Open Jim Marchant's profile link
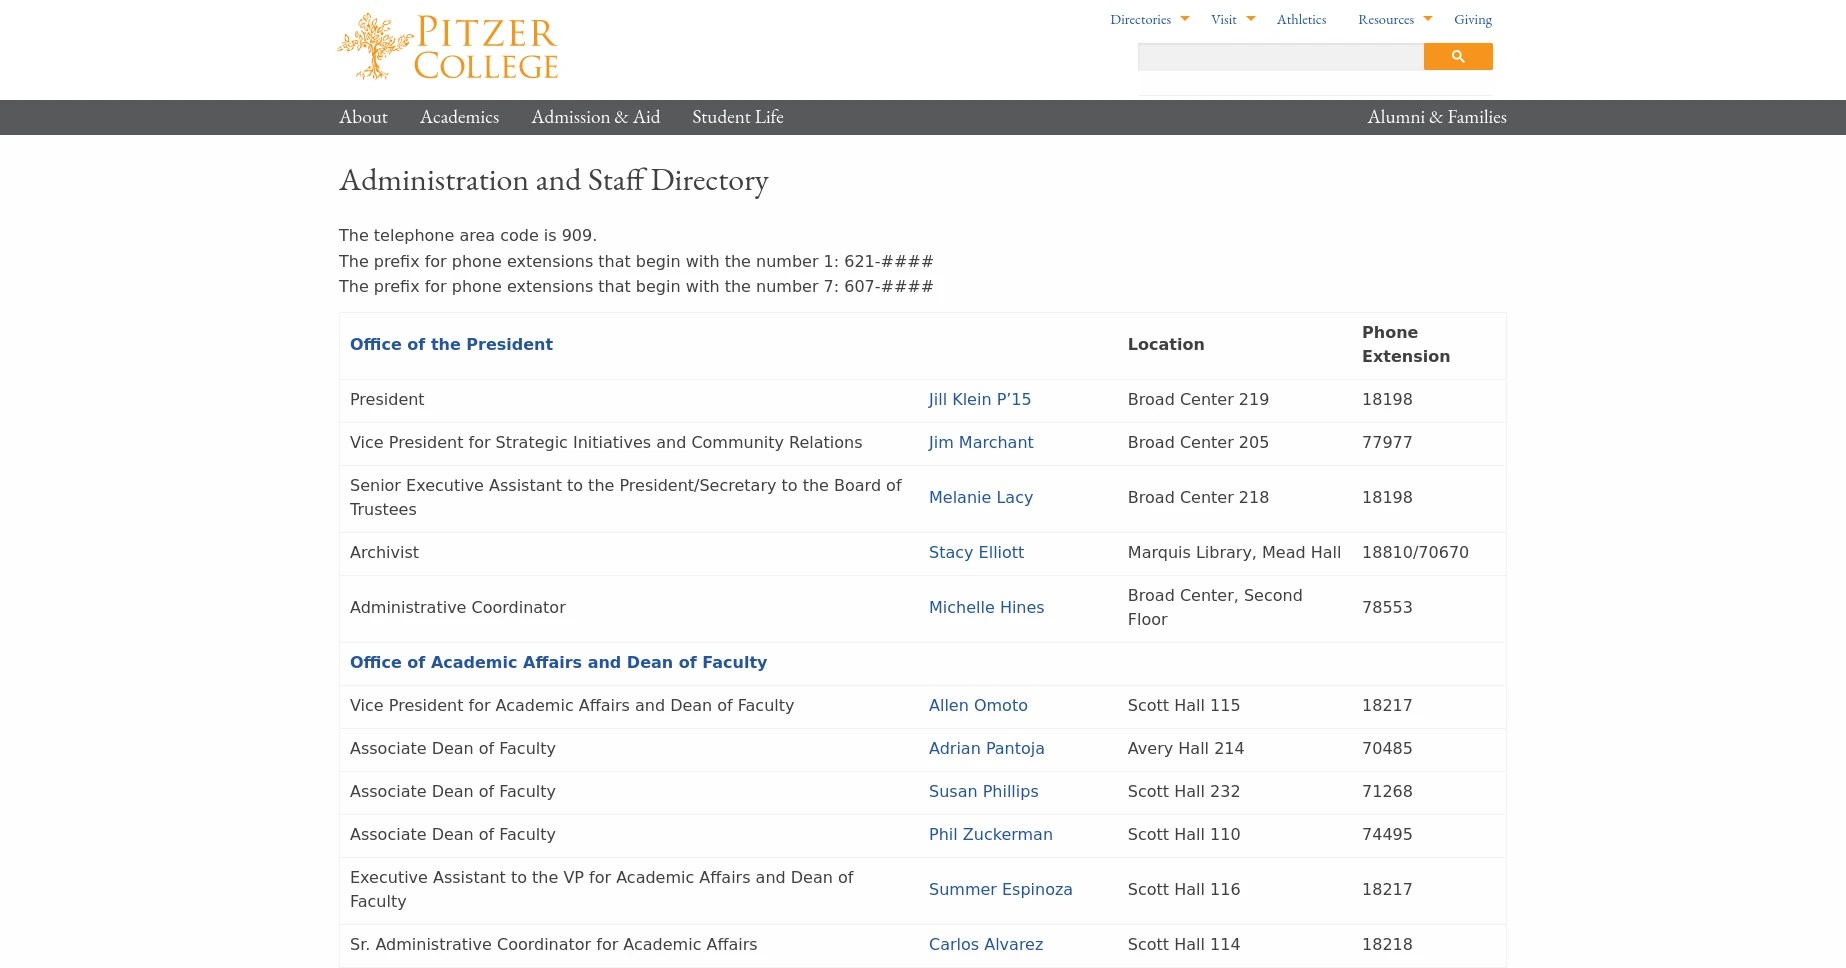The height and width of the screenshot is (968, 1846). click(981, 442)
